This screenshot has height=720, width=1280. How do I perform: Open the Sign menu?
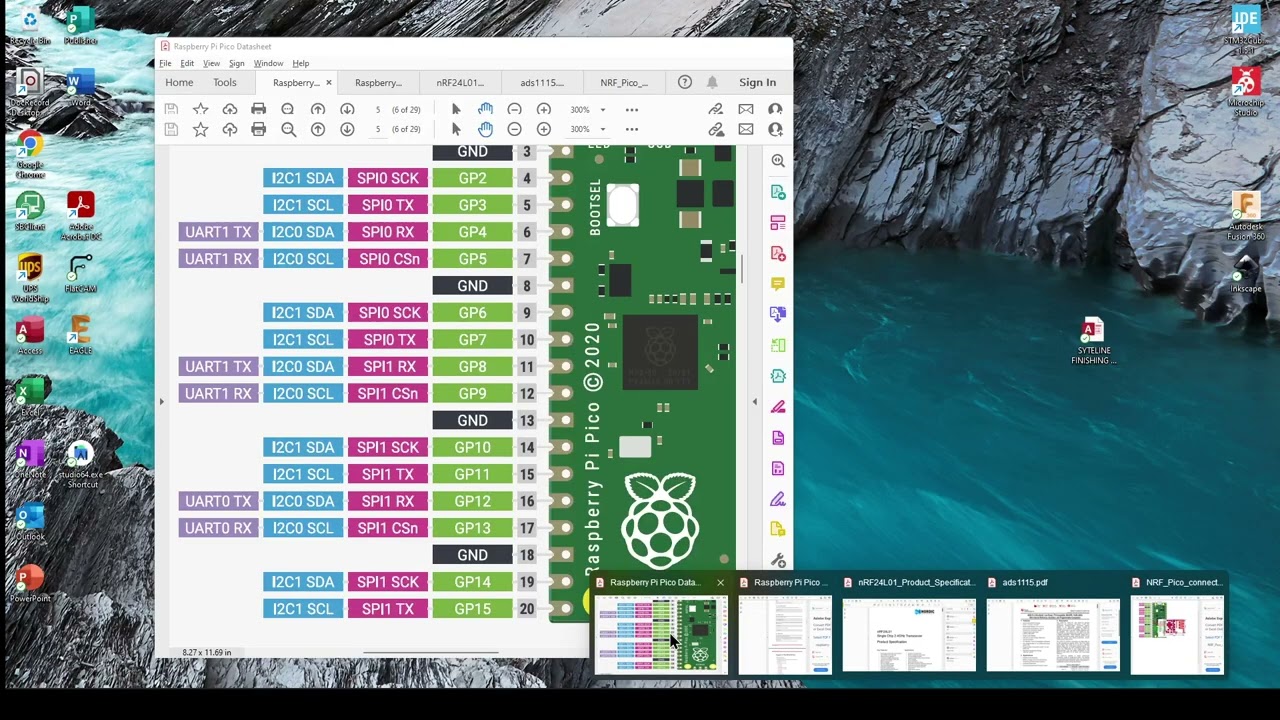tap(236, 63)
